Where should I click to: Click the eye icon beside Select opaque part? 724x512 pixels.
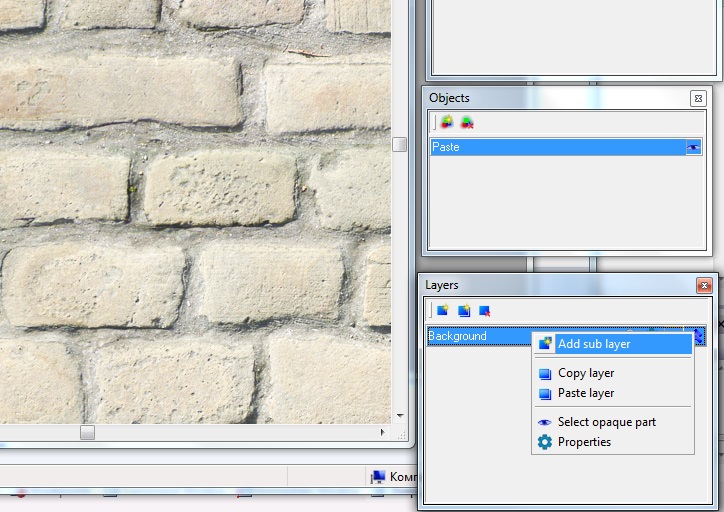coord(545,422)
